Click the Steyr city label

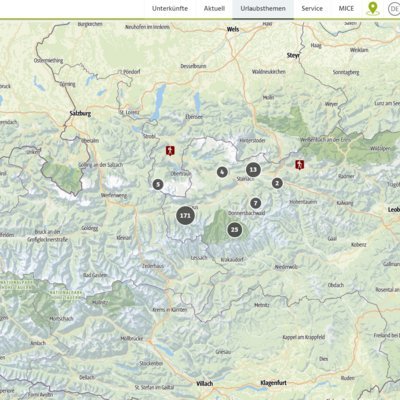pyautogui.click(x=293, y=56)
